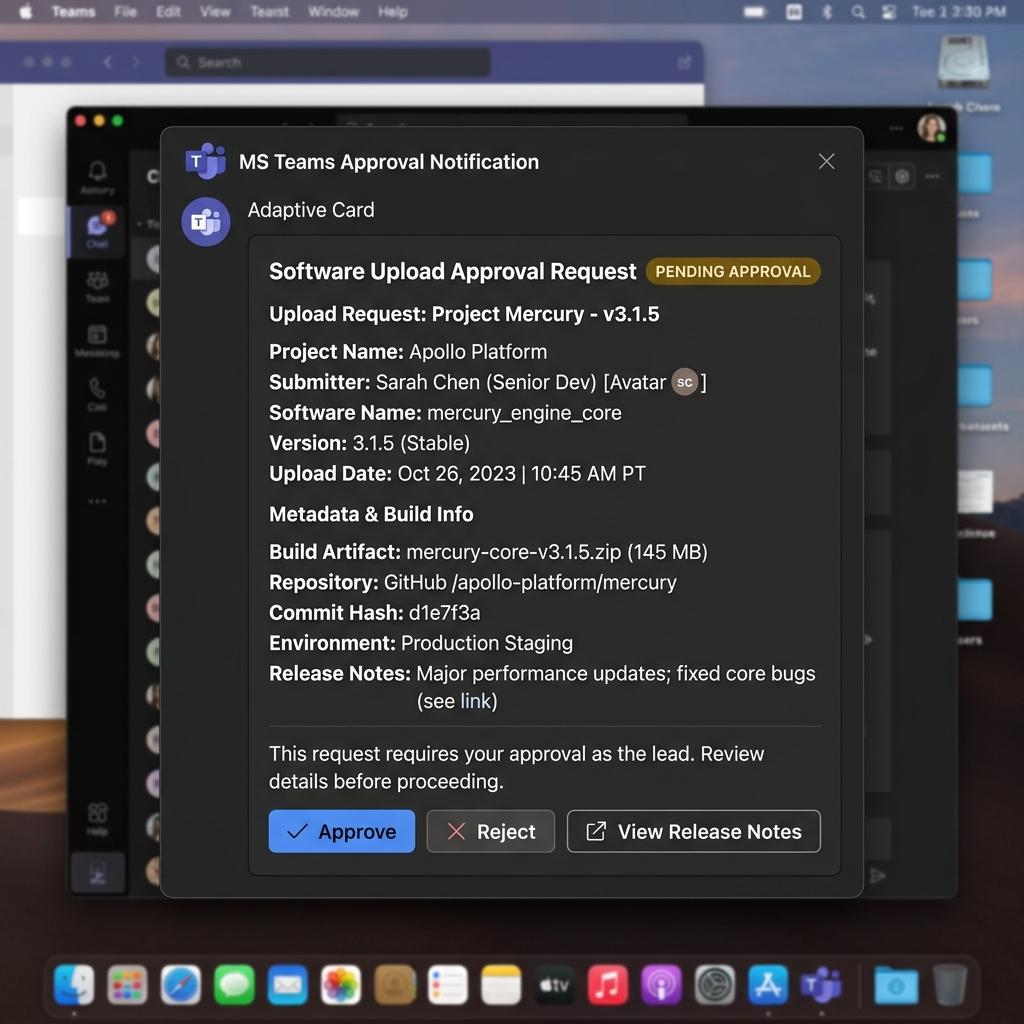Go back in background Teams window
Viewport: 1024px width, 1024px height.
(107, 62)
